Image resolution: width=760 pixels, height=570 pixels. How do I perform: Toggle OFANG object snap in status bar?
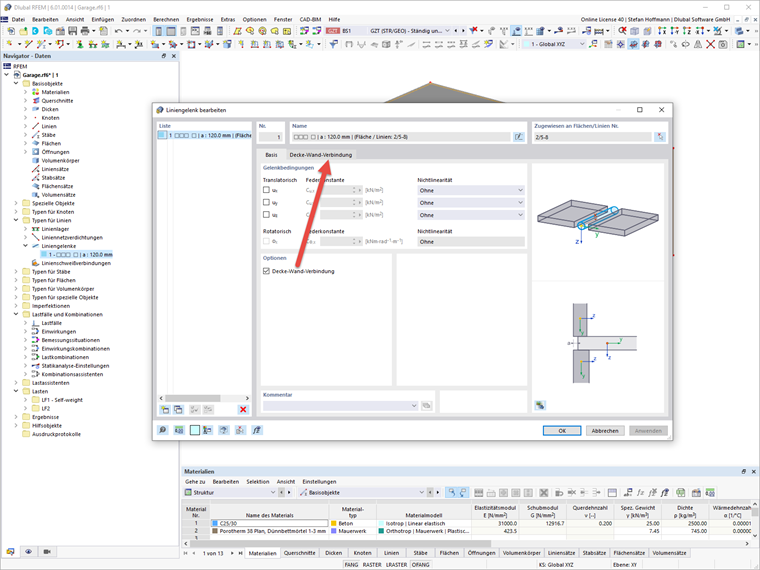pyautogui.click(x=421, y=565)
